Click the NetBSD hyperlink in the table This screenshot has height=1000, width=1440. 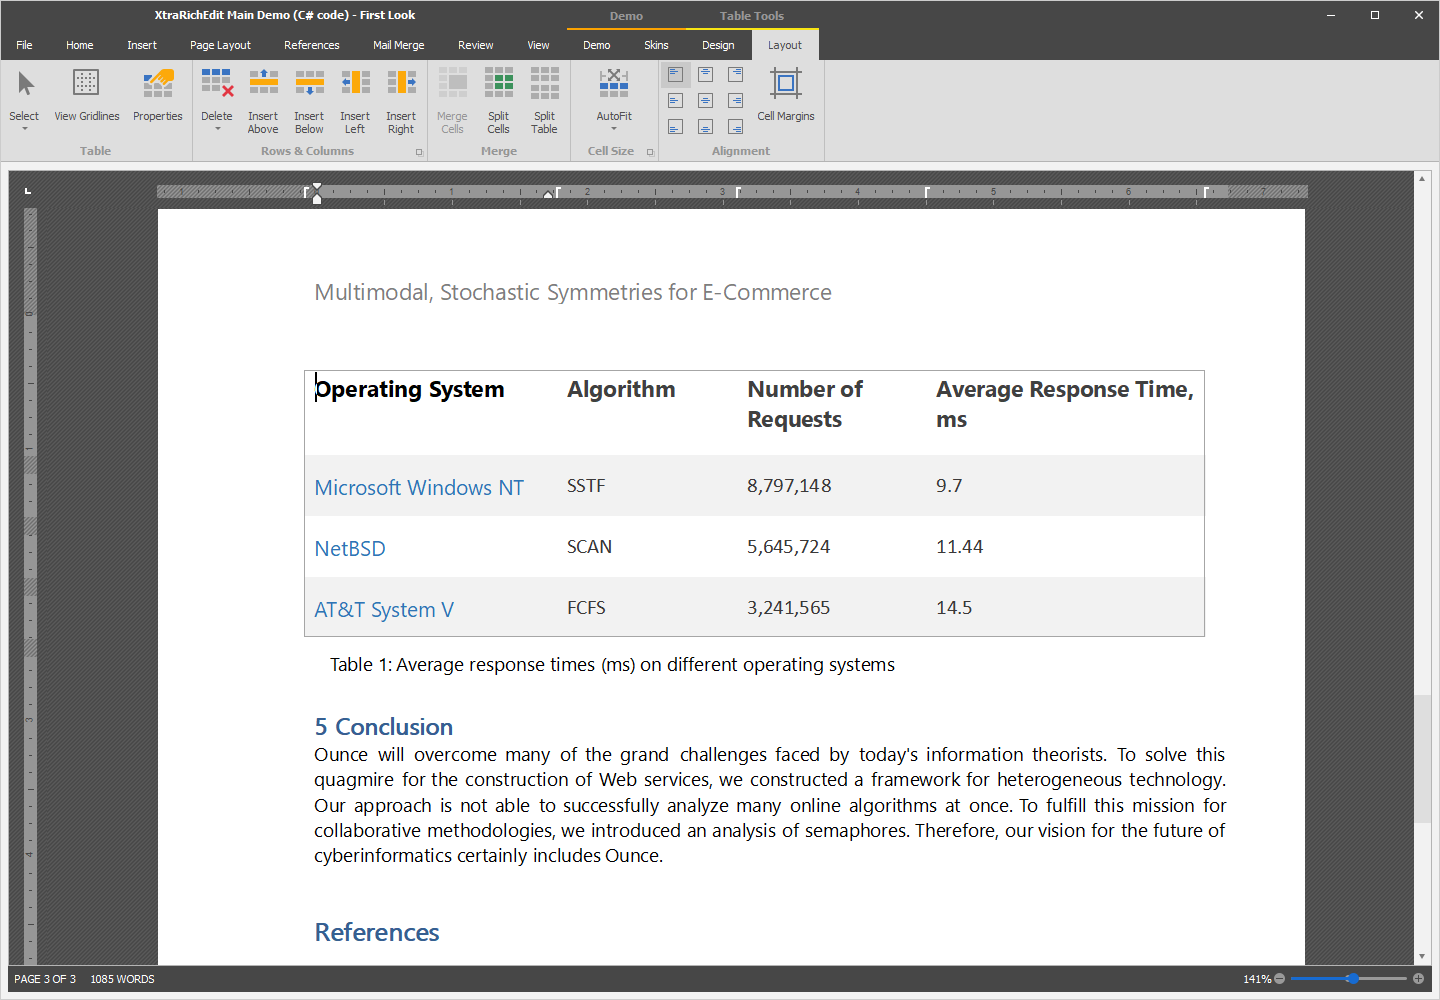(x=350, y=549)
